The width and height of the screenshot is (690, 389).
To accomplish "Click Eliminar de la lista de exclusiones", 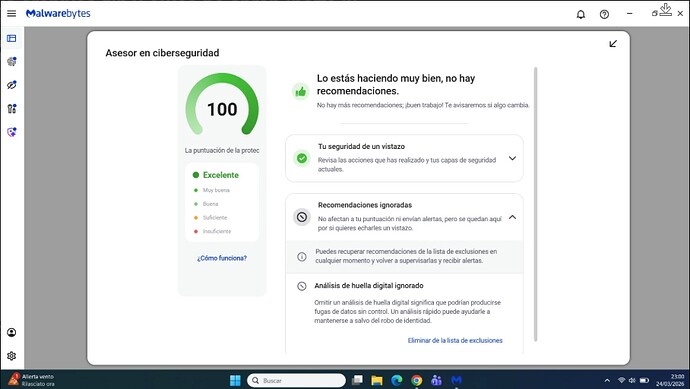I will tap(455, 341).
